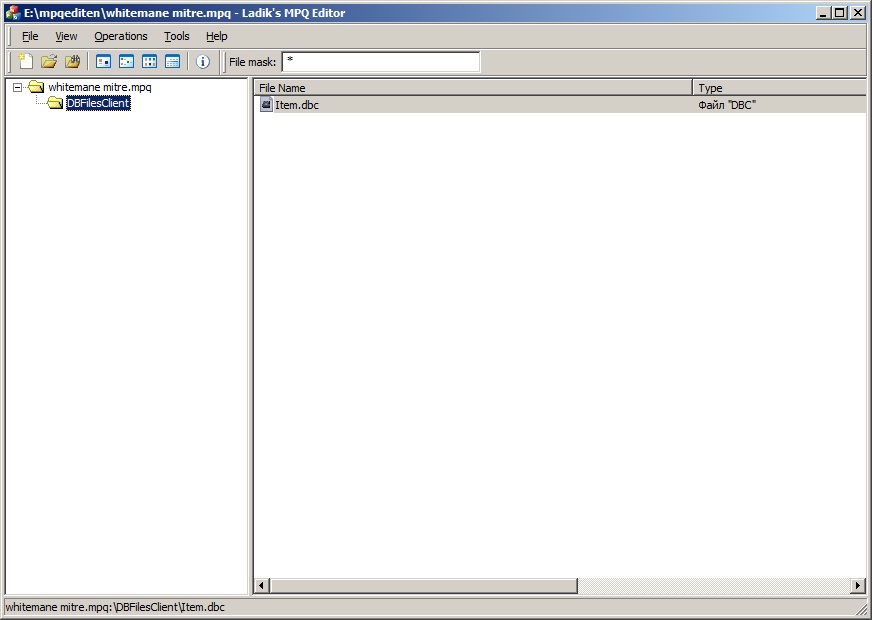Click the horizontal scrollbar right arrow

[x=858, y=586]
